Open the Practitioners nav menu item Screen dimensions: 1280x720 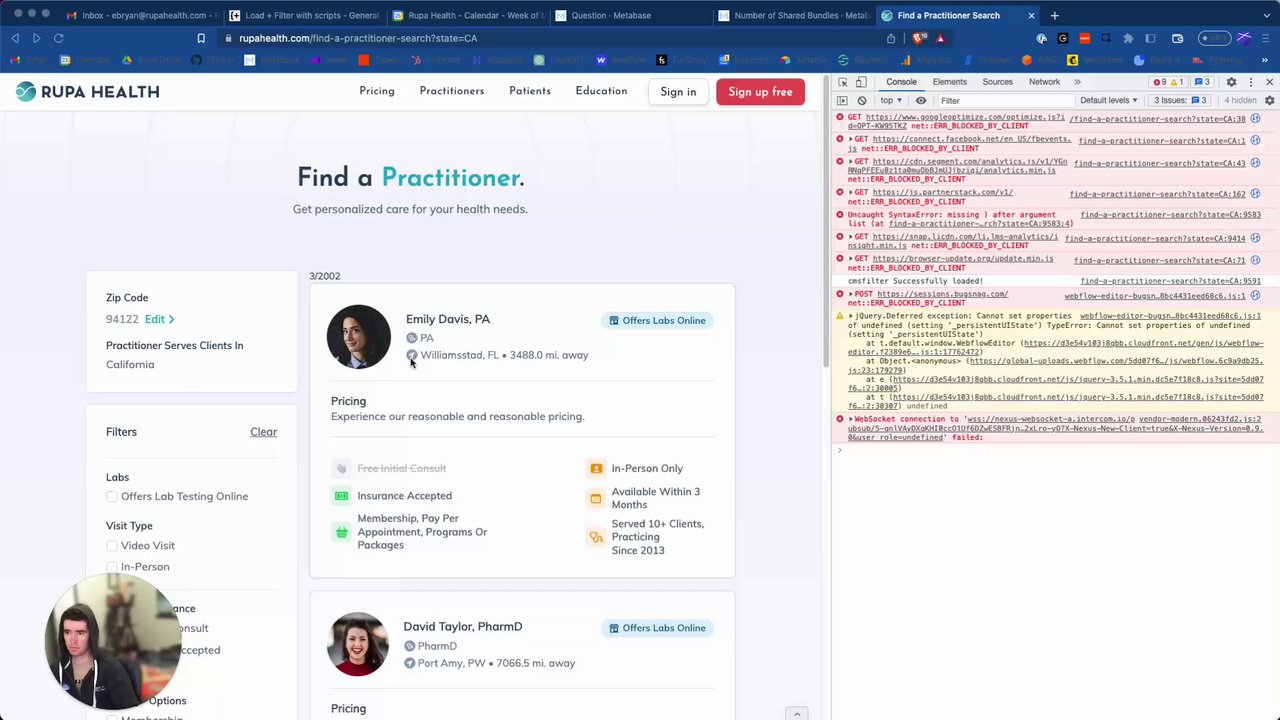click(452, 91)
